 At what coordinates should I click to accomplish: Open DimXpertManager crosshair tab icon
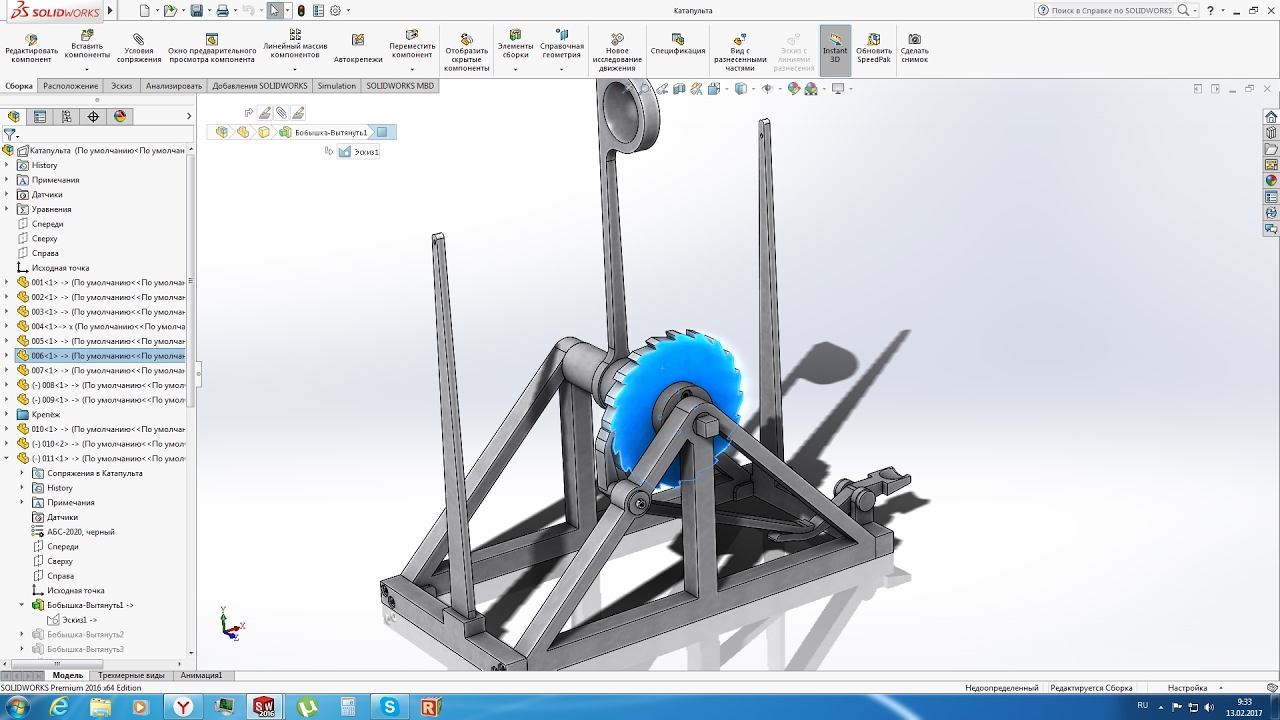click(93, 116)
